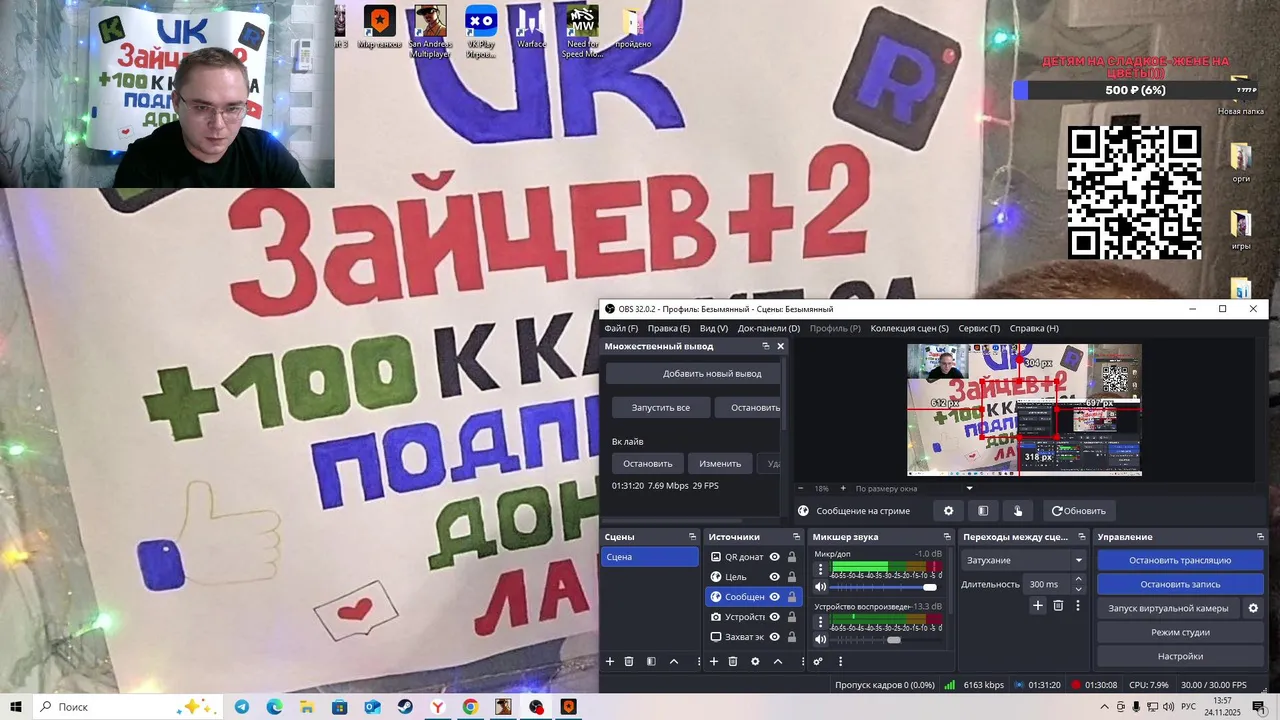Open source properties gear in Источники toolbar
This screenshot has width=1280, height=720.
(755, 661)
